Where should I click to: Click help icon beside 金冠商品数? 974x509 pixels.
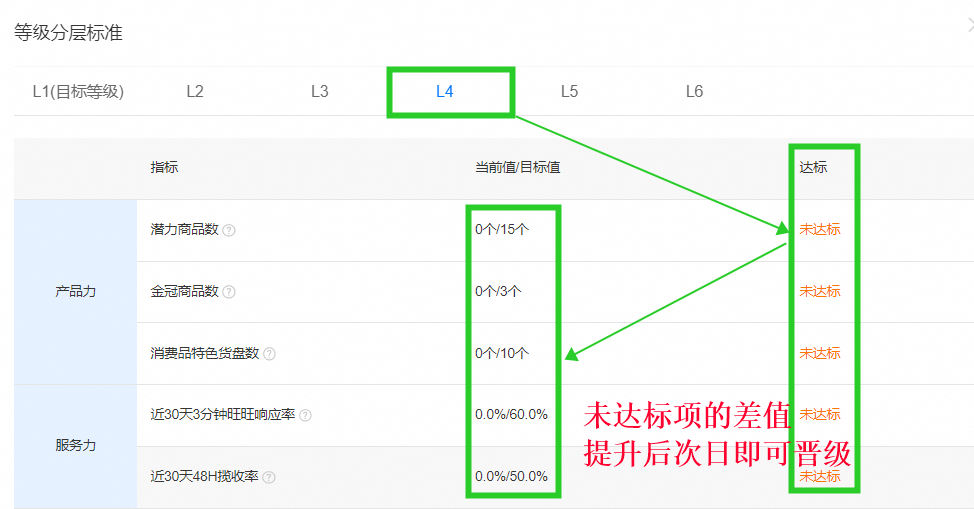[x=229, y=292]
